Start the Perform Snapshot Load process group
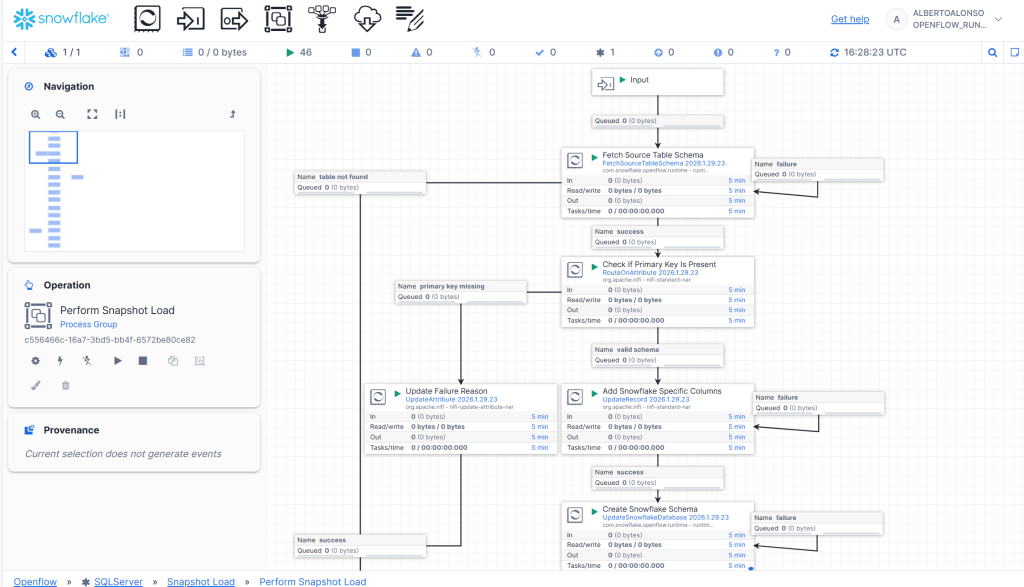The width and height of the screenshot is (1024, 587). point(117,360)
